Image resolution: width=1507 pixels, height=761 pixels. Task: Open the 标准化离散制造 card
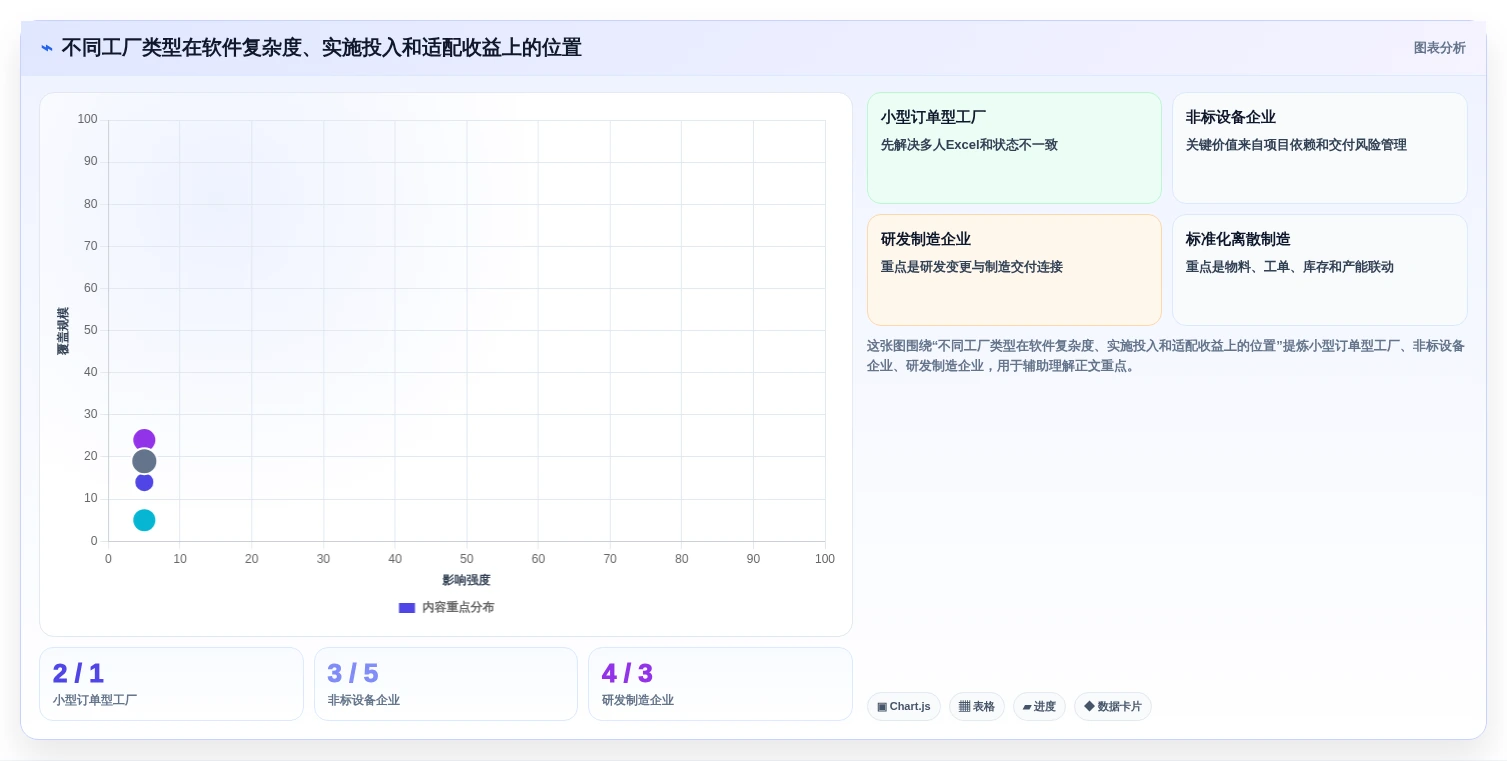click(1319, 270)
